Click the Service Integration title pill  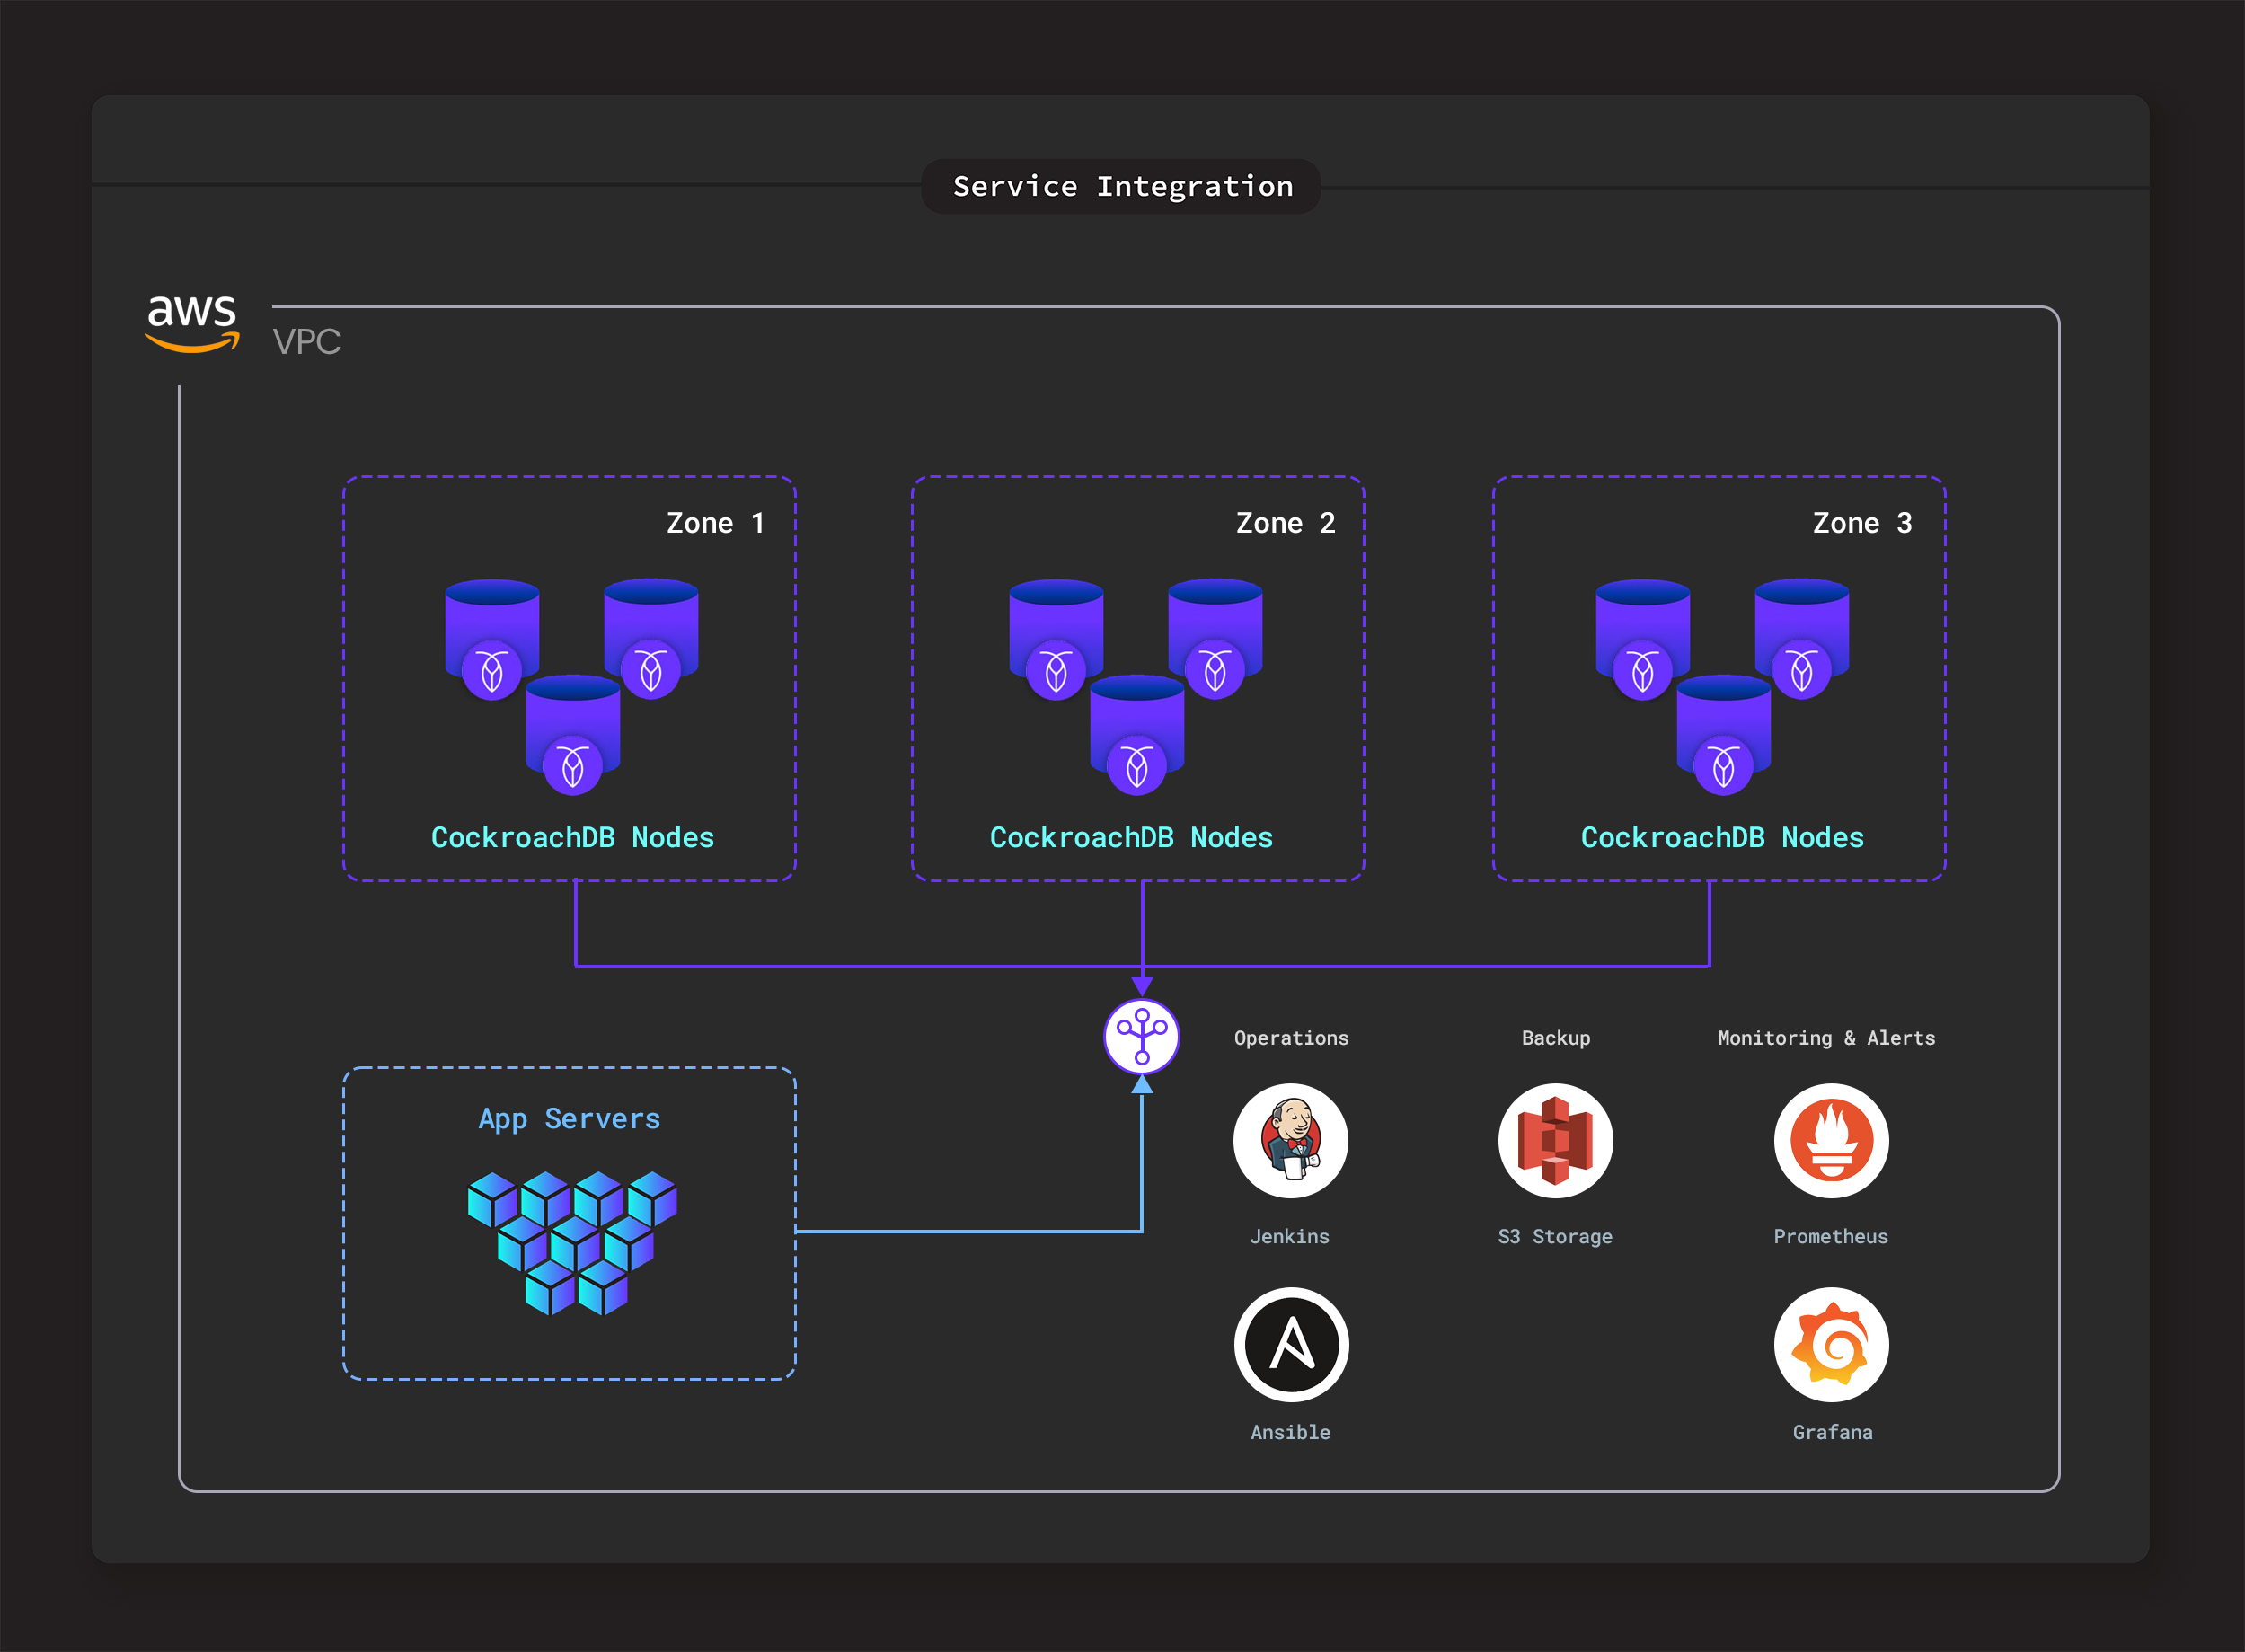click(1121, 187)
